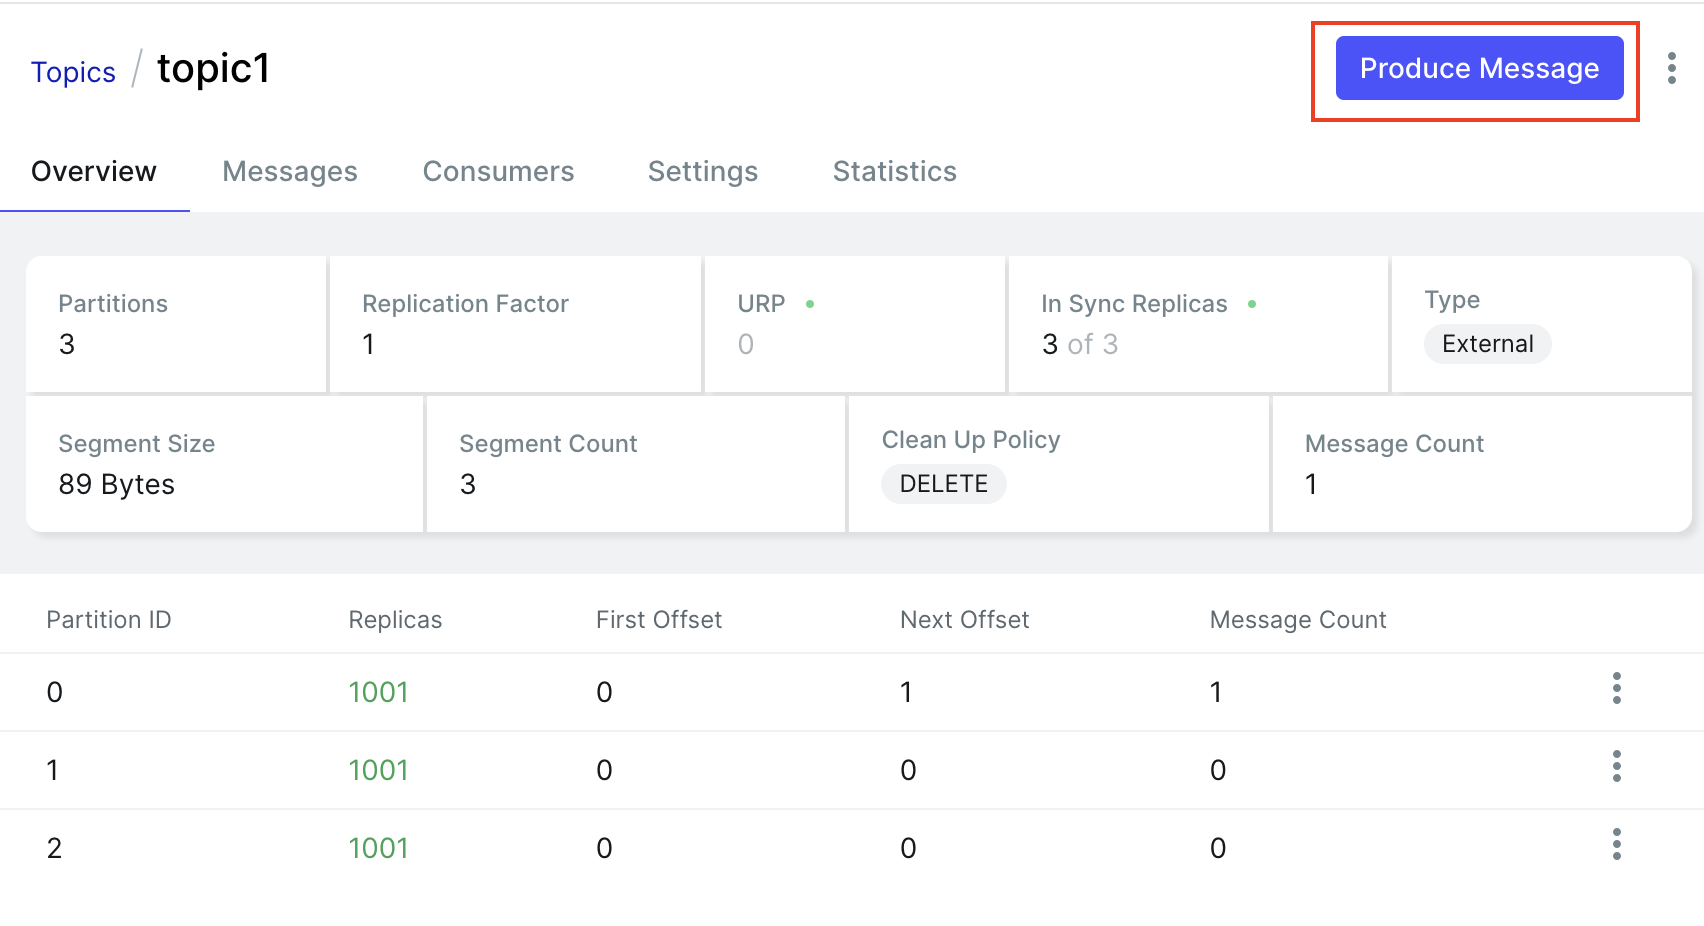The height and width of the screenshot is (926, 1704).
Task: Click the Produce Message button
Action: [1478, 68]
